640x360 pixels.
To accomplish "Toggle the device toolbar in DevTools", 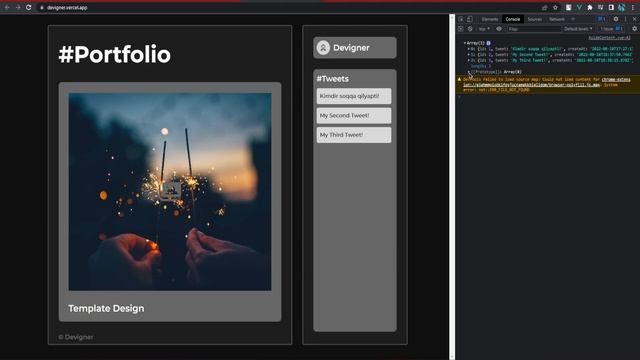I will (470, 19).
